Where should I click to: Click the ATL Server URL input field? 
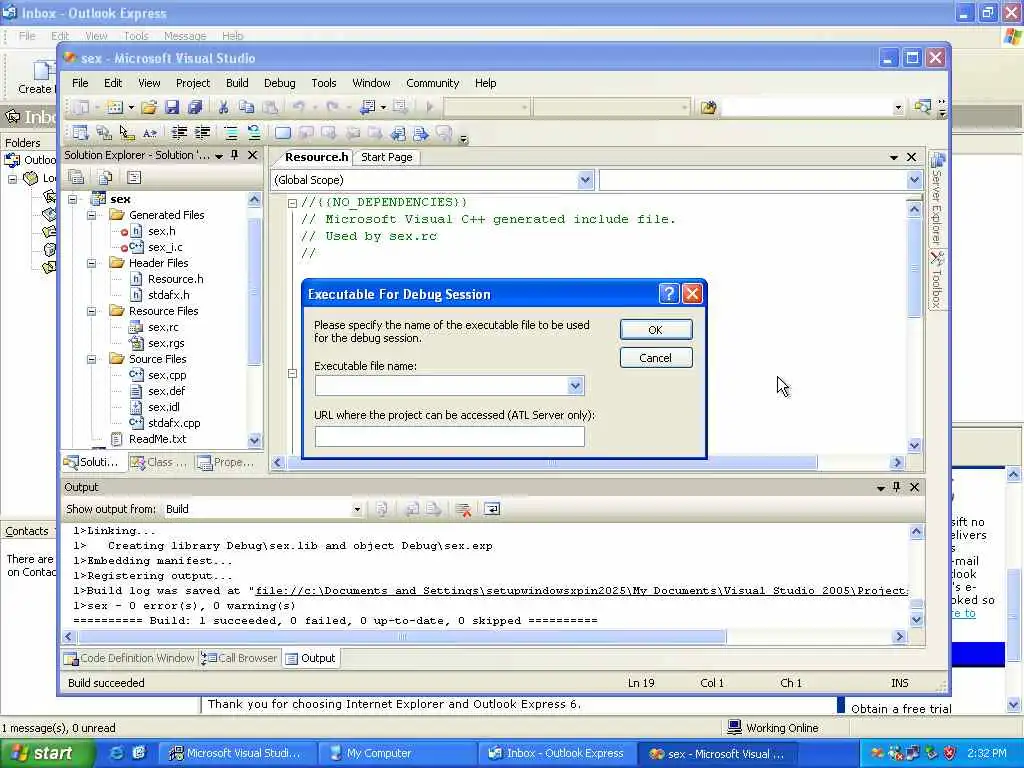point(449,437)
